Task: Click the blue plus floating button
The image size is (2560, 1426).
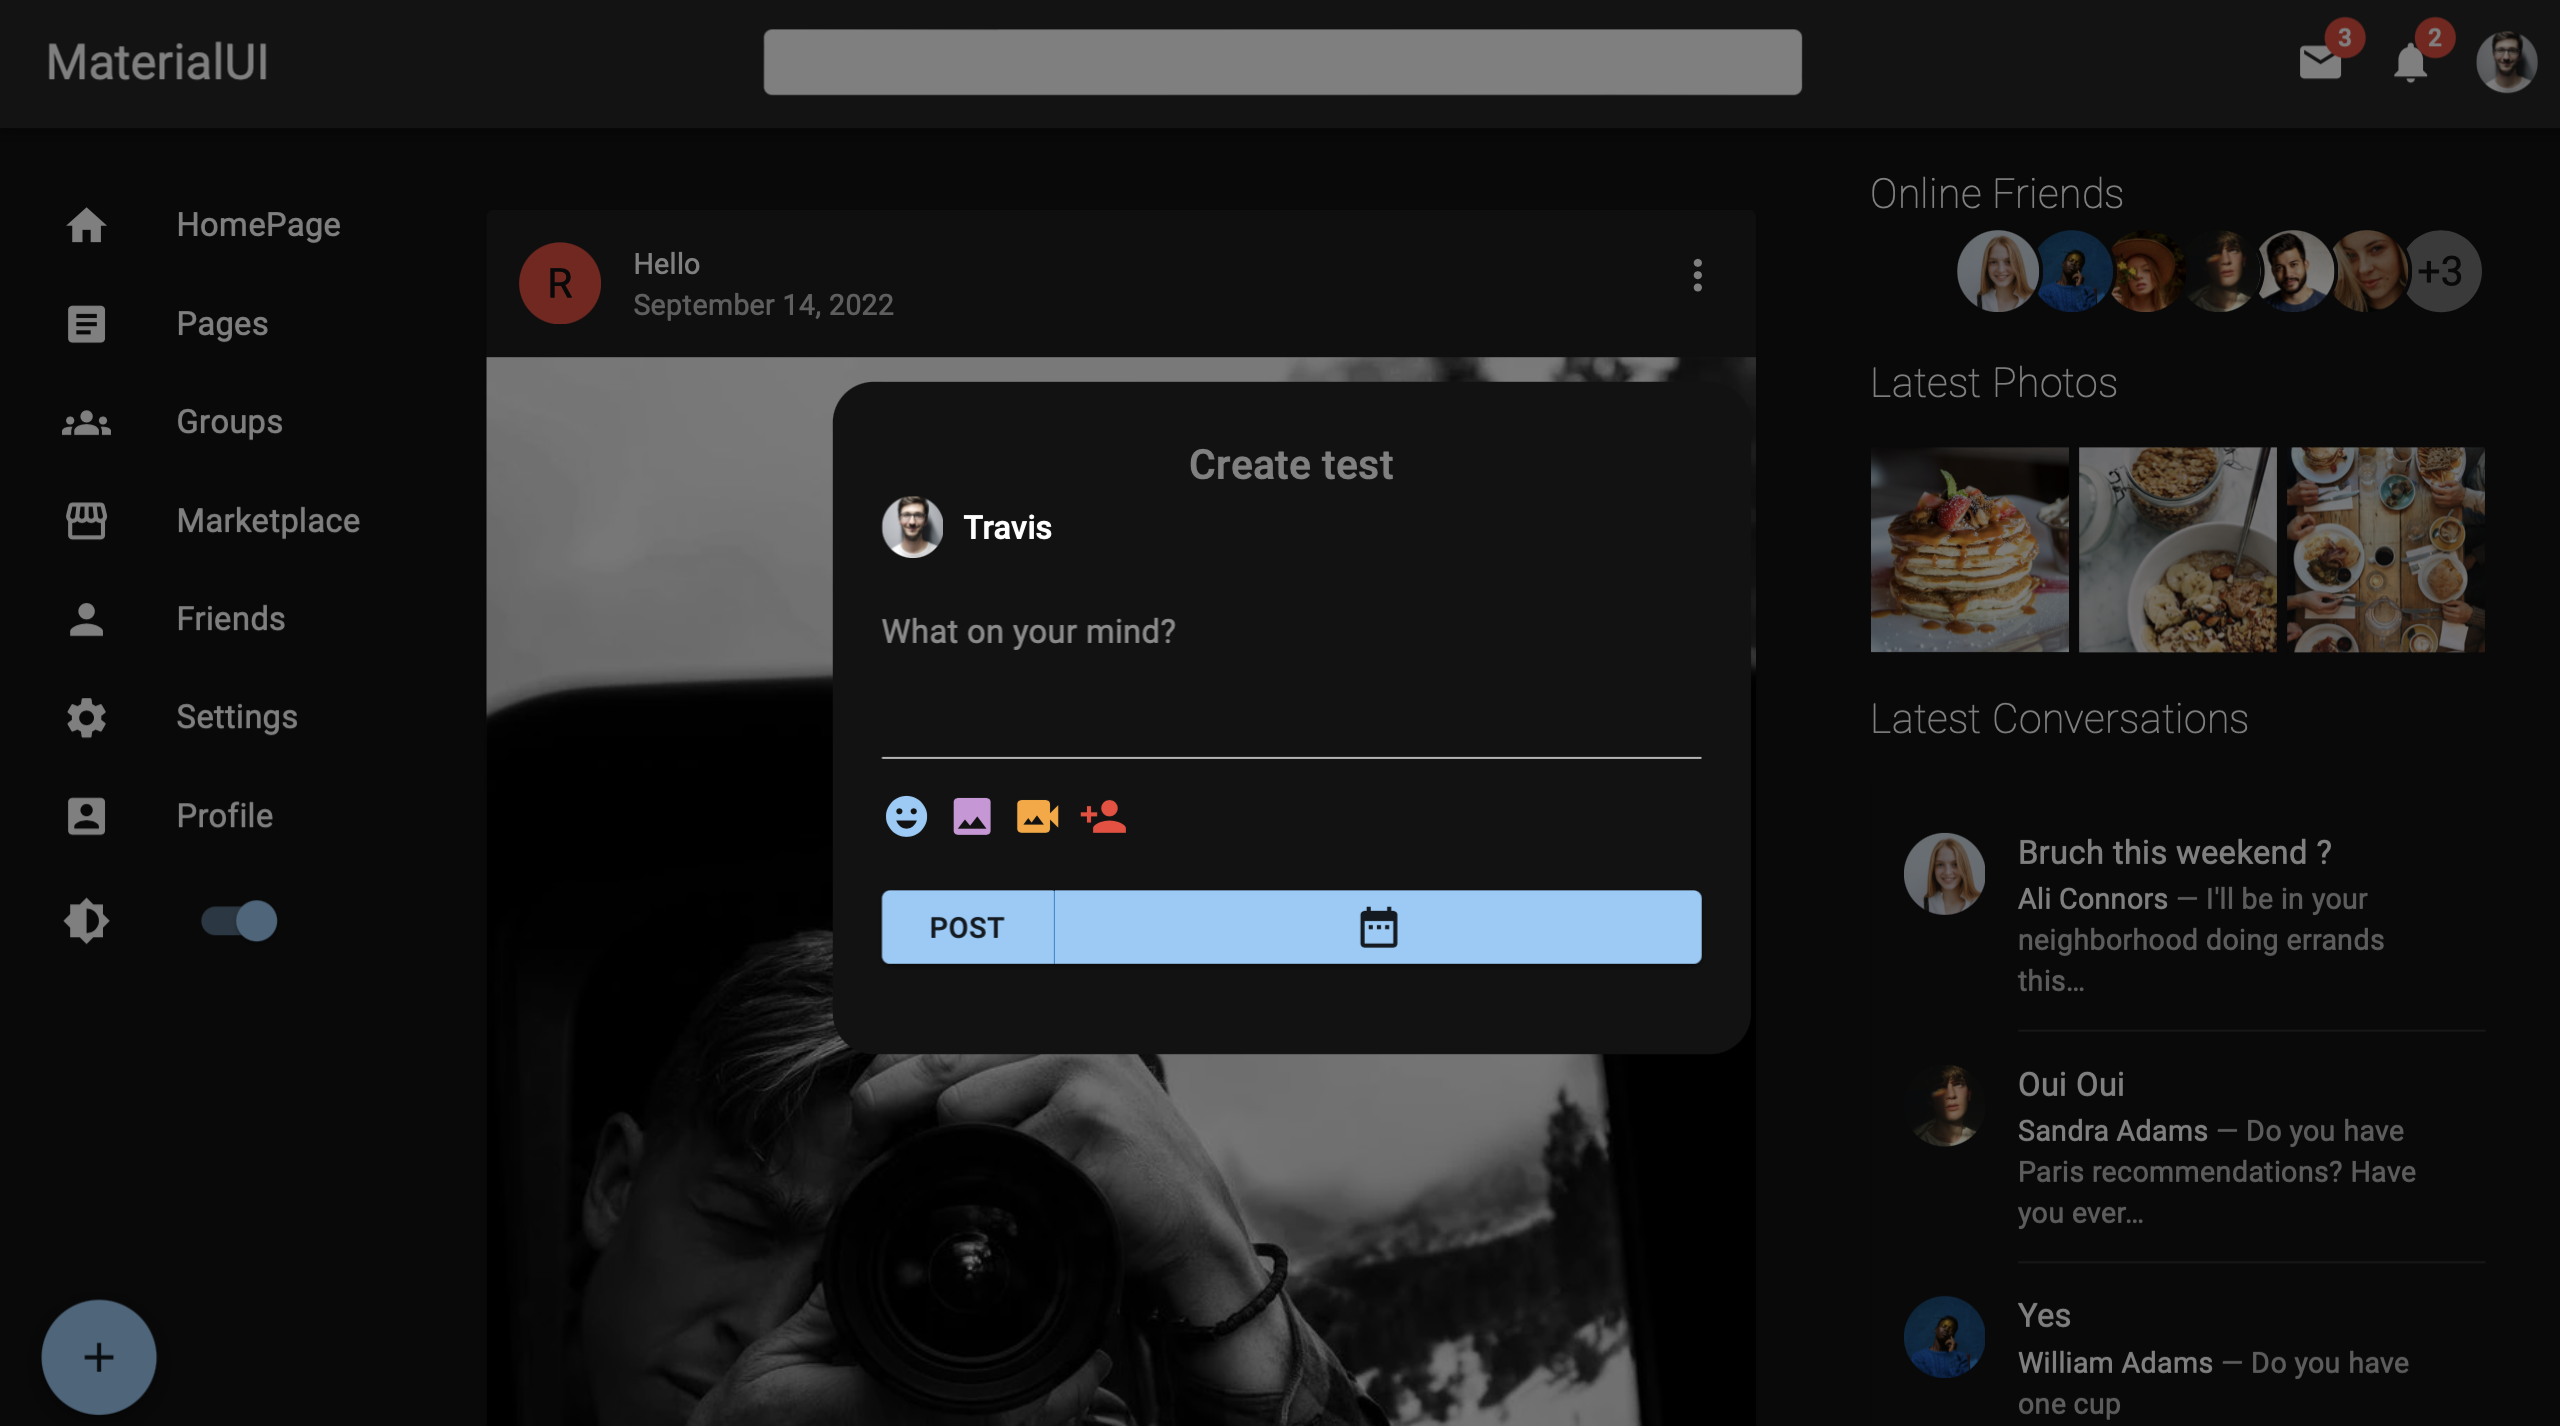Action: pos(98,1356)
